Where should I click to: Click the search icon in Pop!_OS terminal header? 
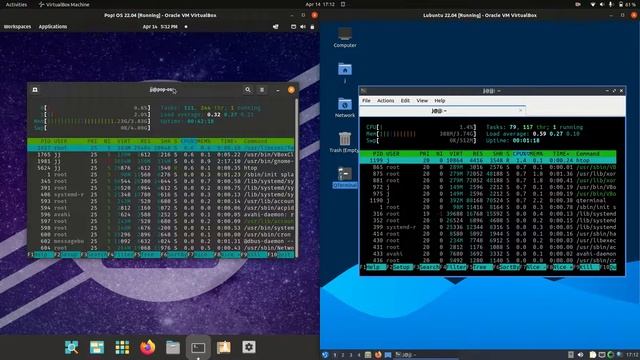pyautogui.click(x=248, y=89)
